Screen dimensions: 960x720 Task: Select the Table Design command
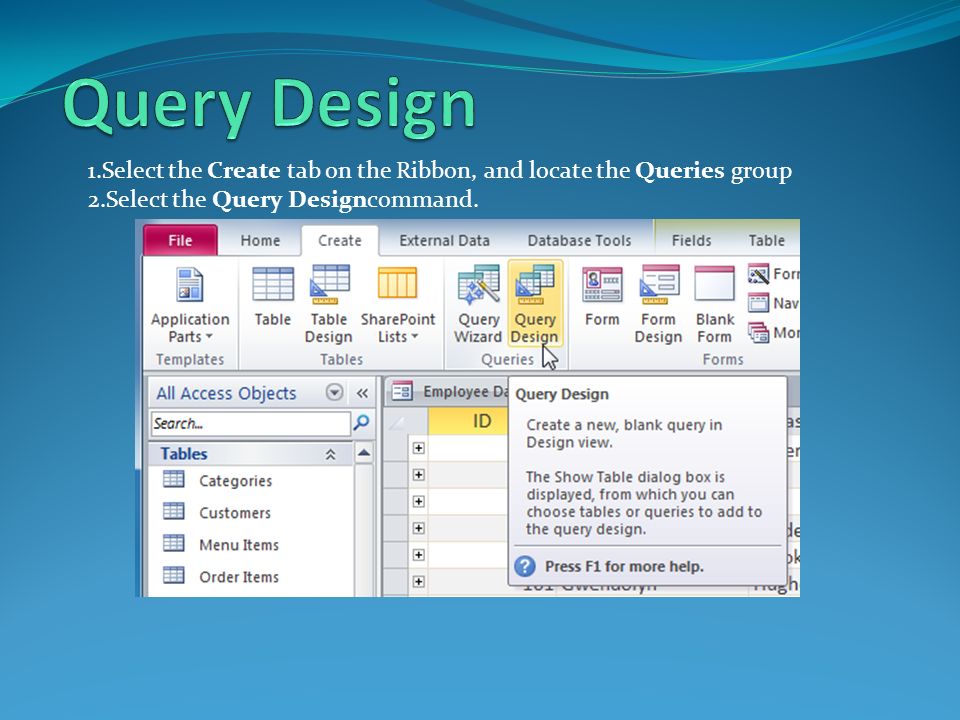point(329,305)
